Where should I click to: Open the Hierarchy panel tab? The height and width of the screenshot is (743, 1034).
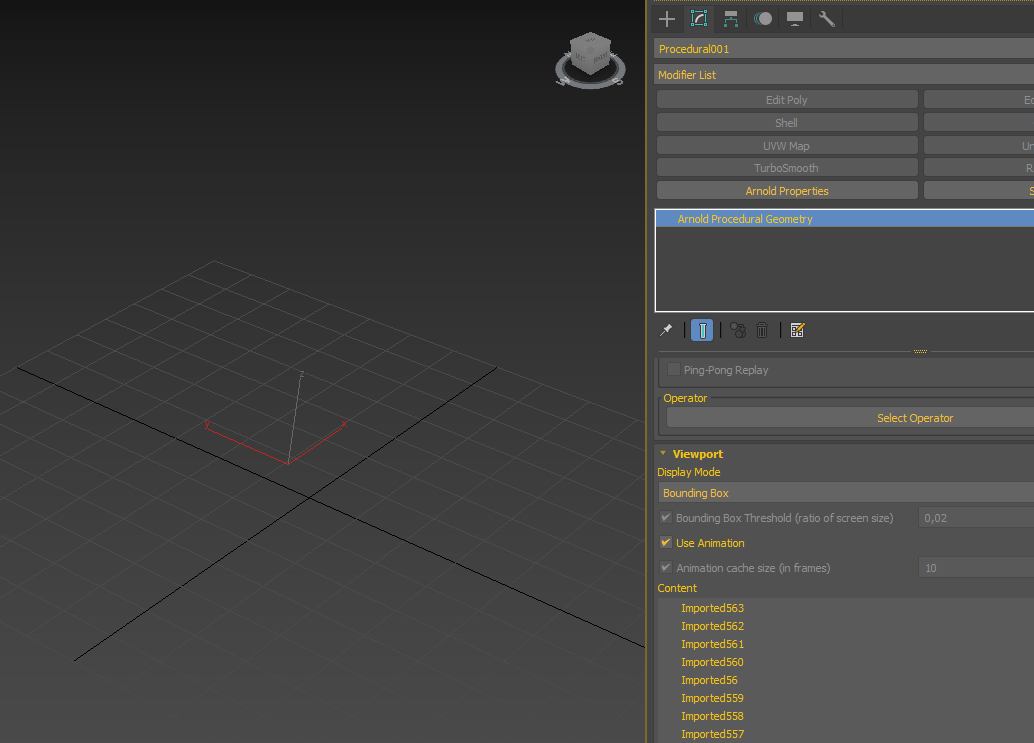[x=731, y=18]
